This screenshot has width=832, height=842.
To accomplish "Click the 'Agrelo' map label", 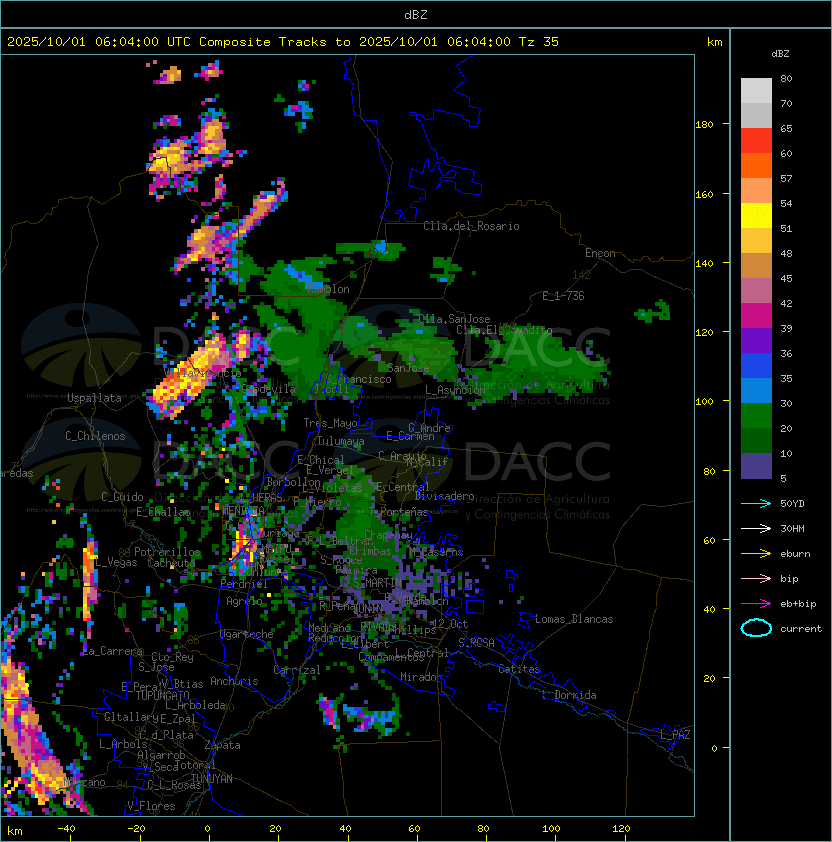I will [x=244, y=601].
